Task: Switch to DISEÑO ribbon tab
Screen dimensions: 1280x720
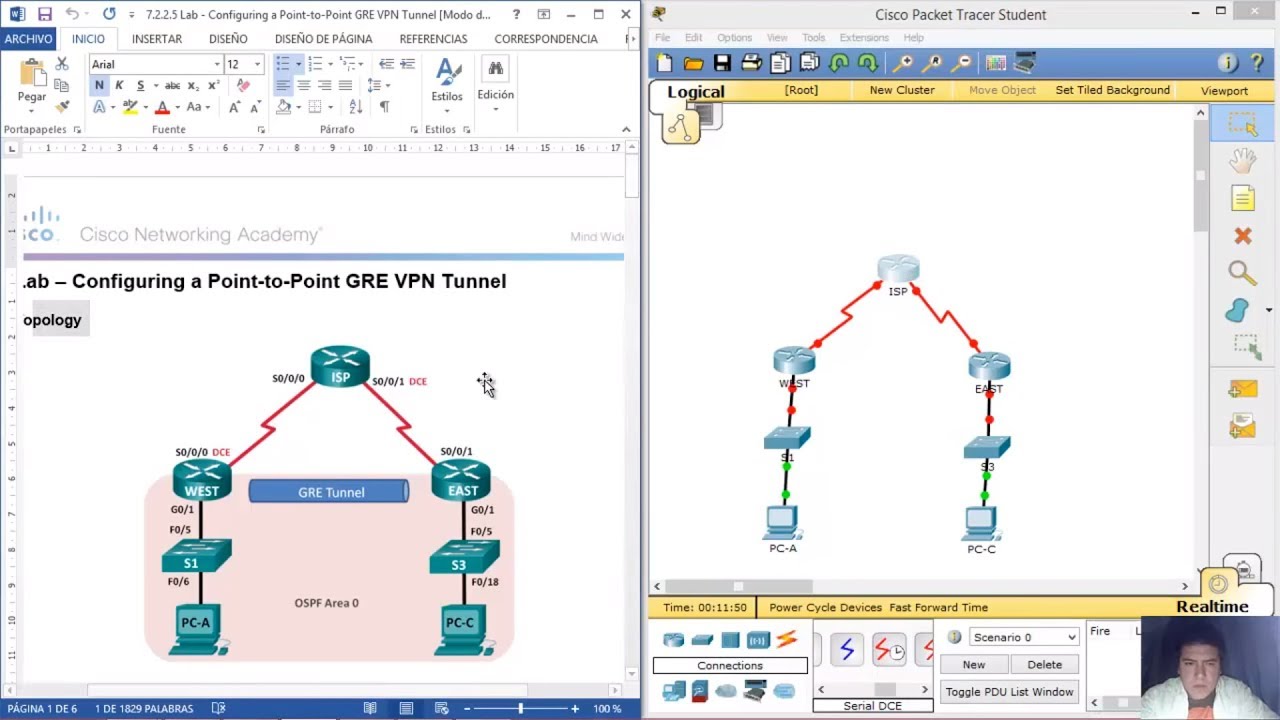Action: point(228,39)
